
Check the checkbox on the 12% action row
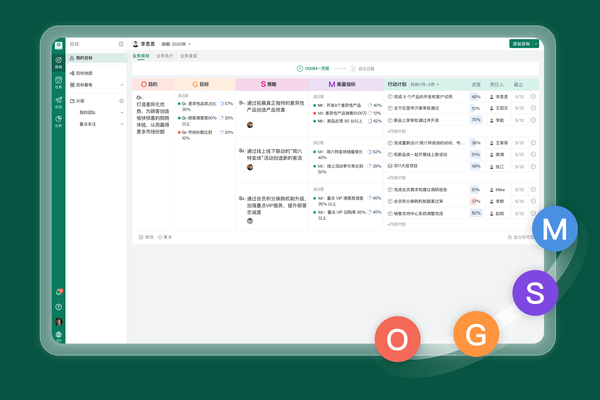390,108
